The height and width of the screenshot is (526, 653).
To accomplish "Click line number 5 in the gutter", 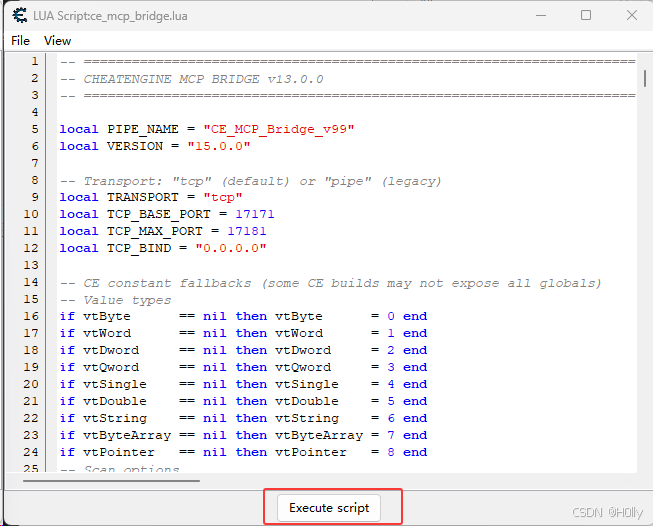I will pos(35,129).
